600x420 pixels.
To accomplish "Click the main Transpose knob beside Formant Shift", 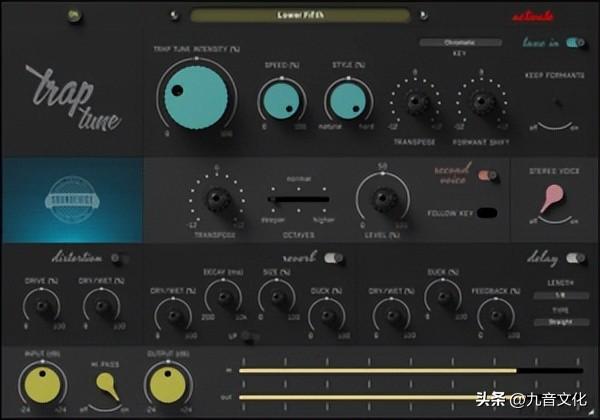I will coord(416,103).
